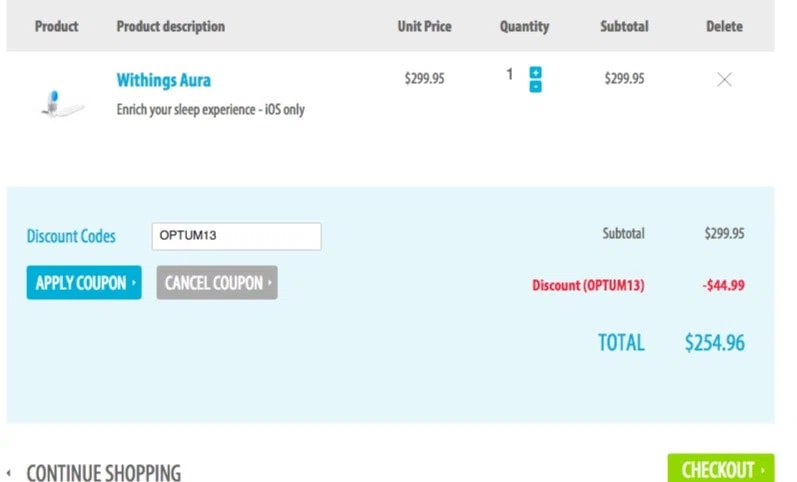Go back via CONTINUE SHOPPING link

(103, 472)
